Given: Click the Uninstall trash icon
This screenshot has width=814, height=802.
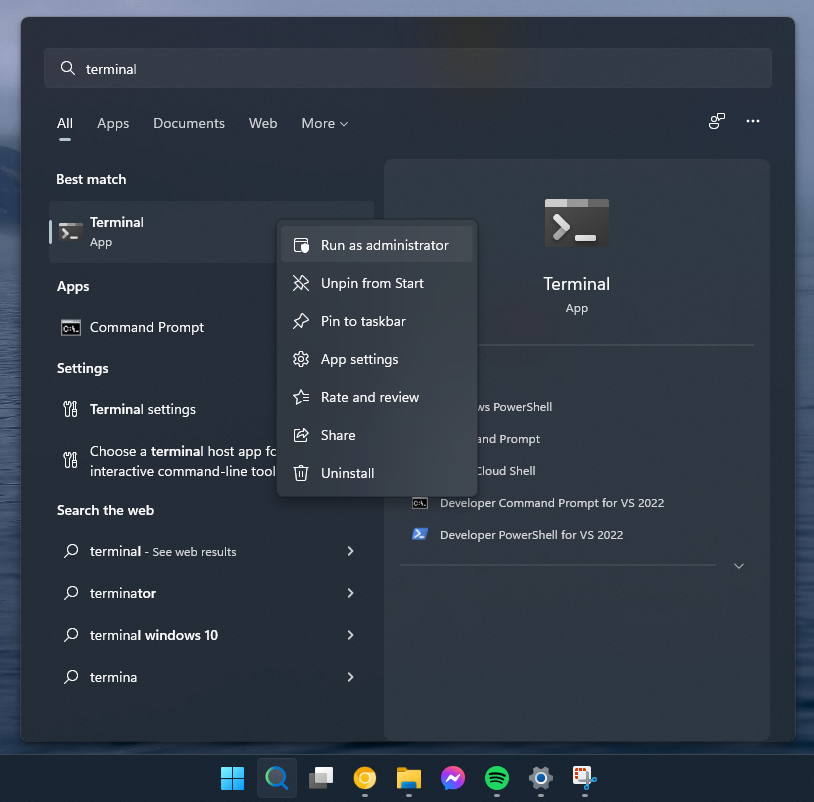Looking at the screenshot, I should point(300,473).
